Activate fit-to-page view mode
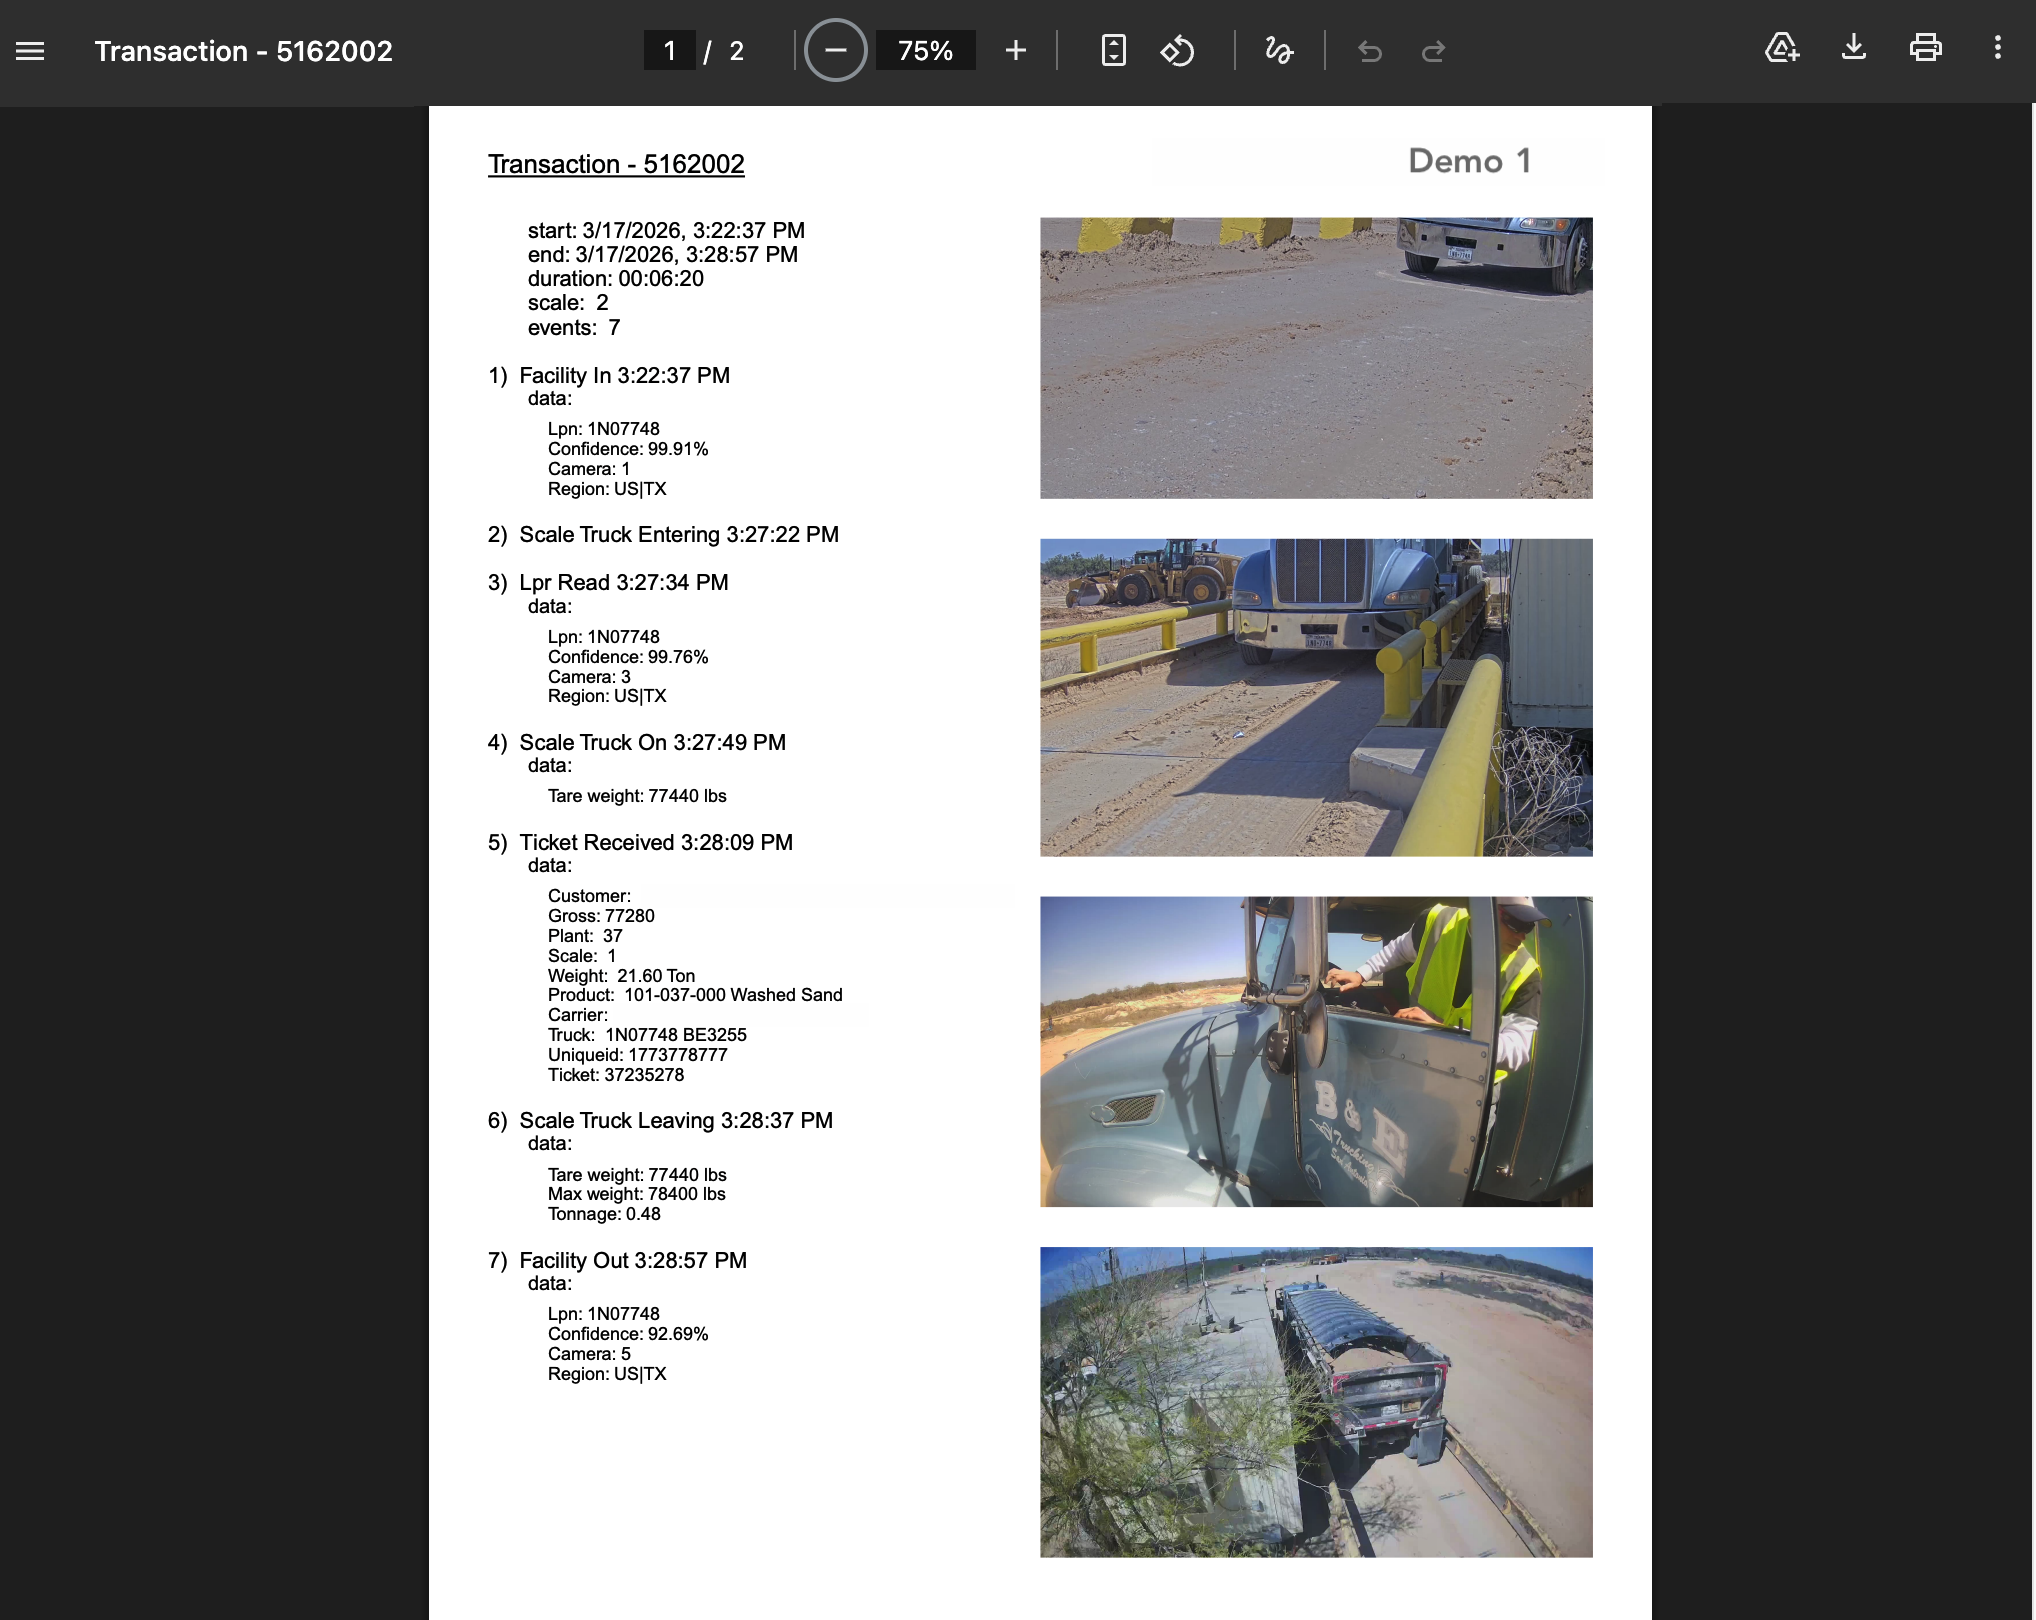2036x1620 pixels. [x=1114, y=50]
